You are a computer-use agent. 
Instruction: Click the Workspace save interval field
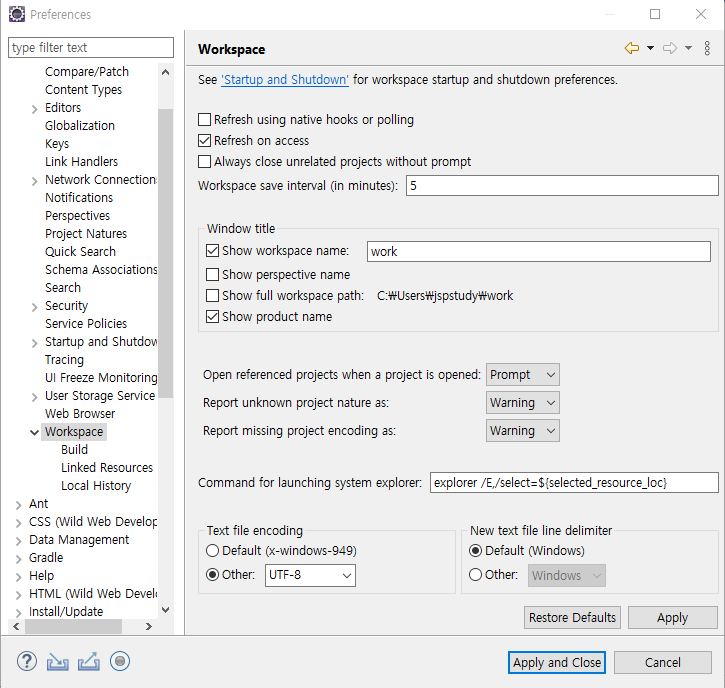coord(562,185)
